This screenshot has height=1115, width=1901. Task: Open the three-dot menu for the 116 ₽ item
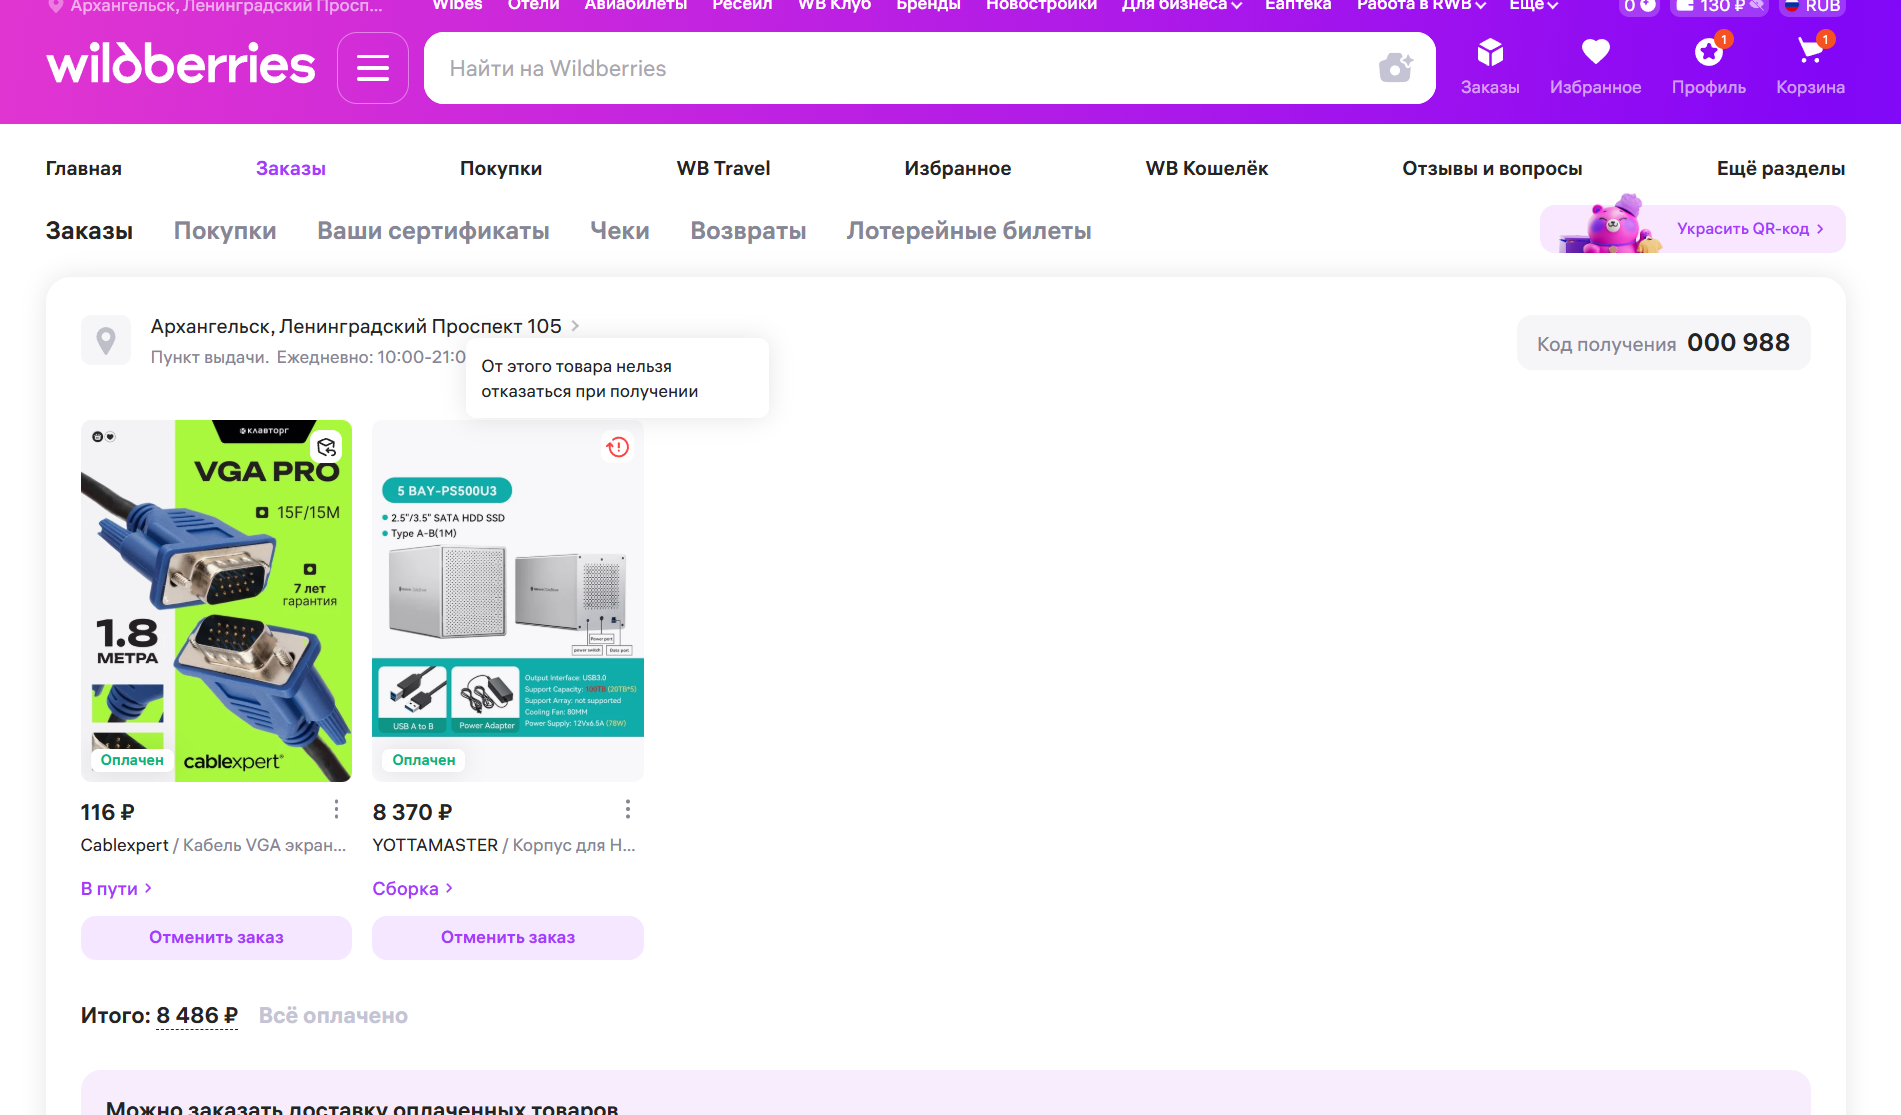click(x=336, y=809)
